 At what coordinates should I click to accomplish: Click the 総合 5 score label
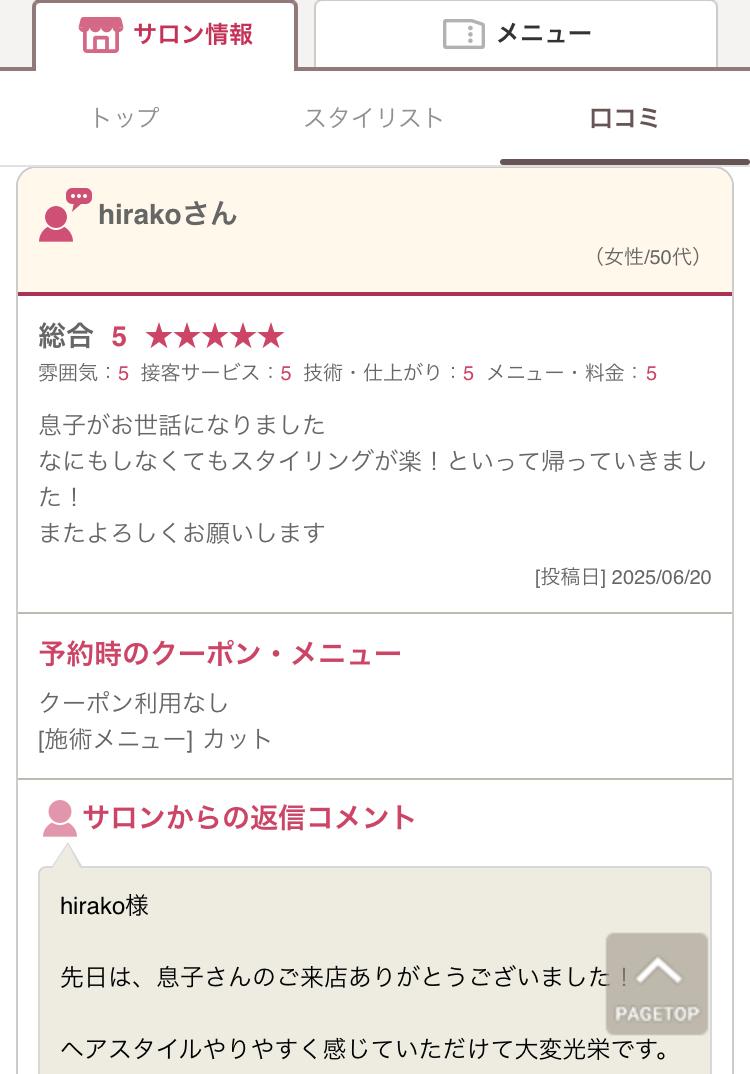click(83, 336)
